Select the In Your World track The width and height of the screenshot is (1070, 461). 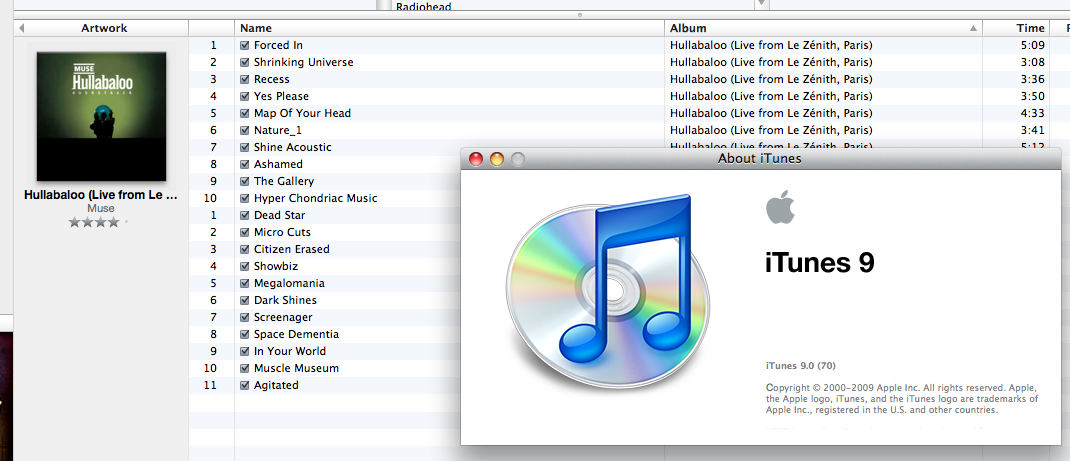(290, 351)
